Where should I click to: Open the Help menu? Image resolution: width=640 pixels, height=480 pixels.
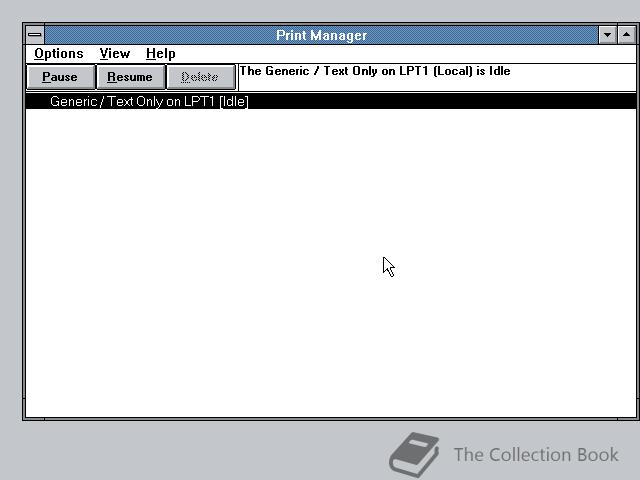161,53
